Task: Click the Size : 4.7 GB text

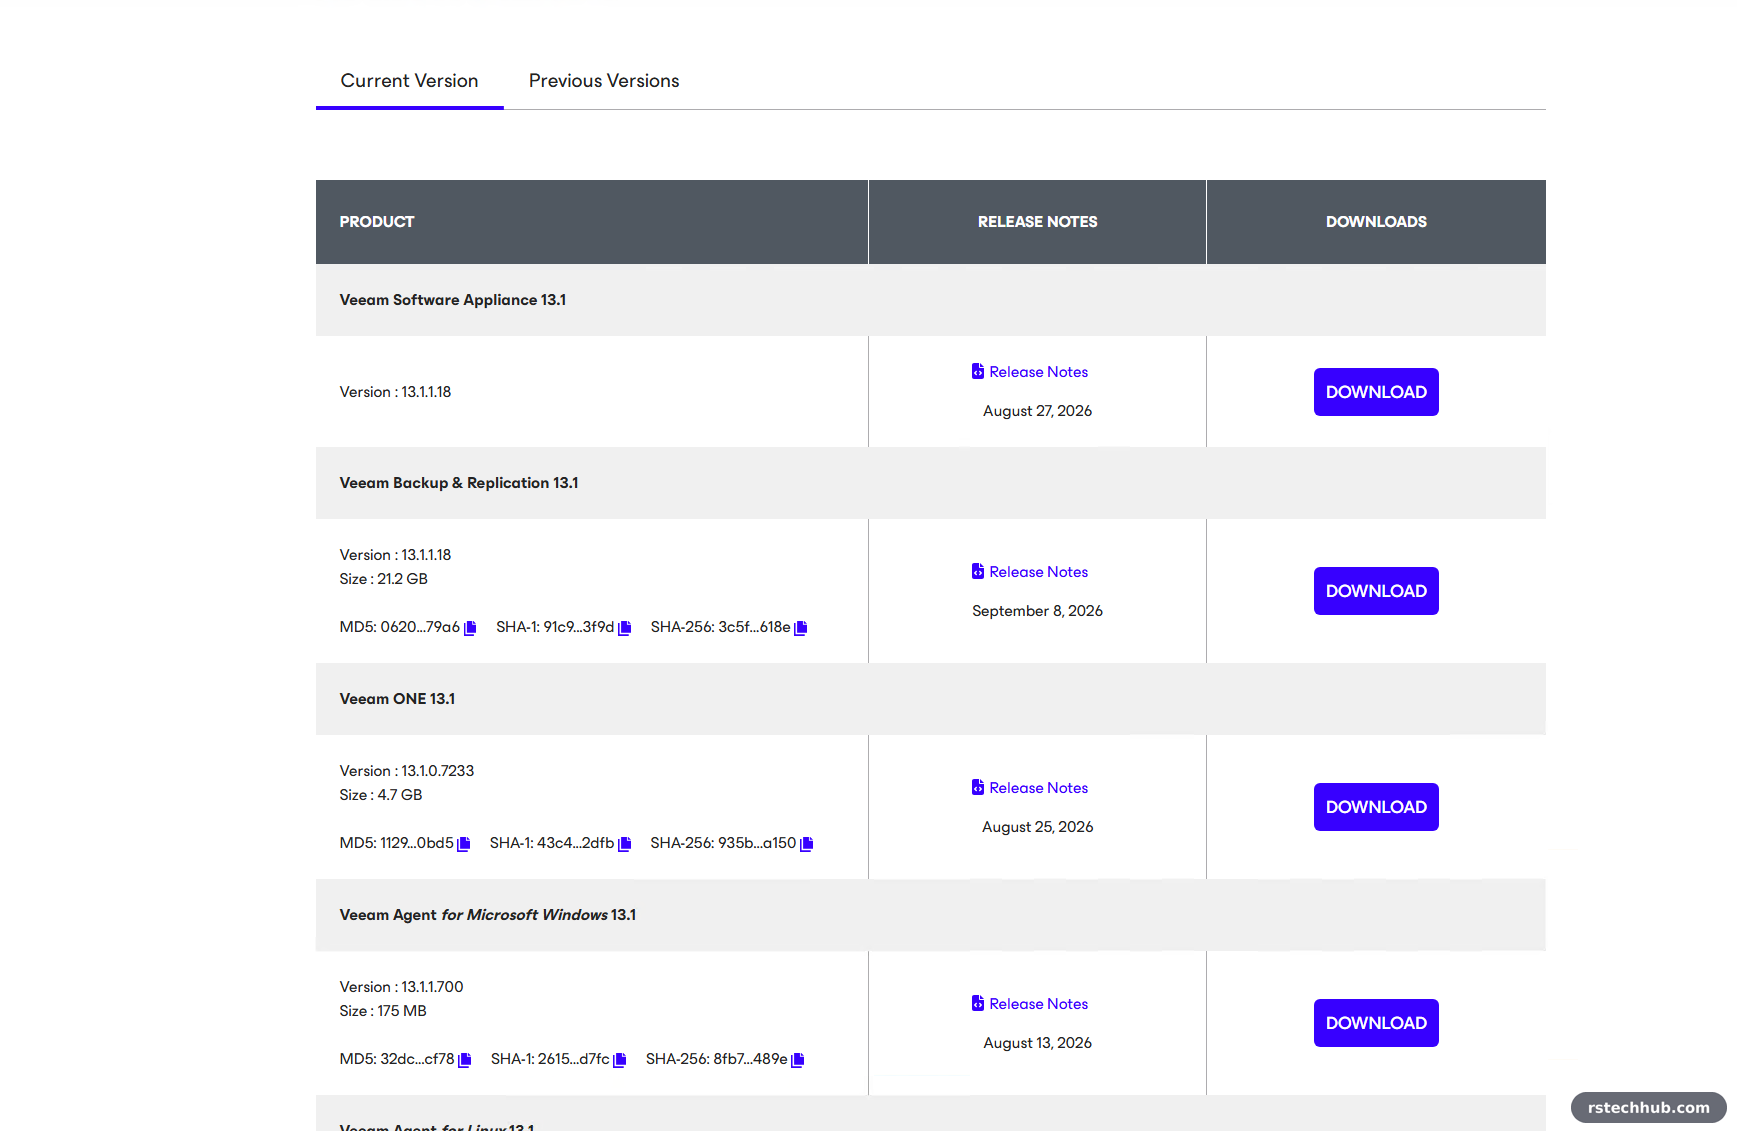Action: click(381, 795)
